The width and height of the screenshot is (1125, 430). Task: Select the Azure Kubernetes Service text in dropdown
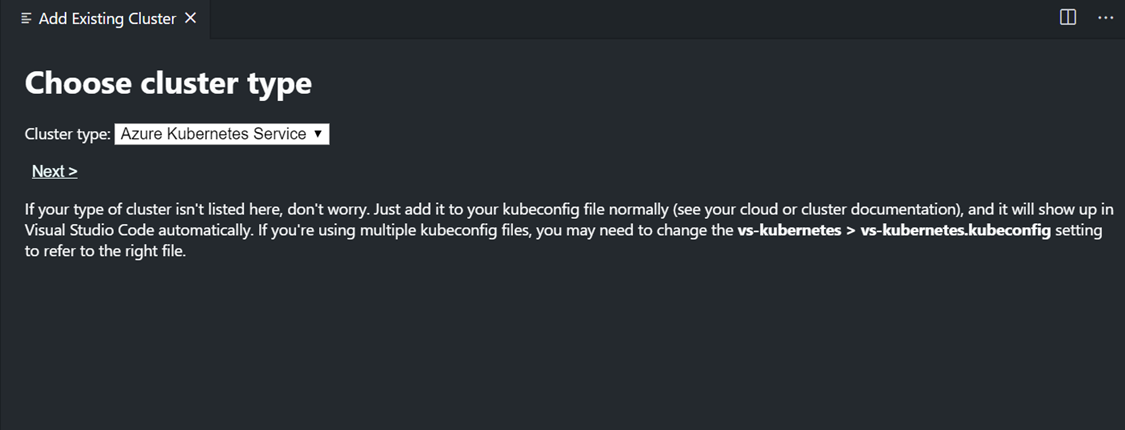pos(213,134)
